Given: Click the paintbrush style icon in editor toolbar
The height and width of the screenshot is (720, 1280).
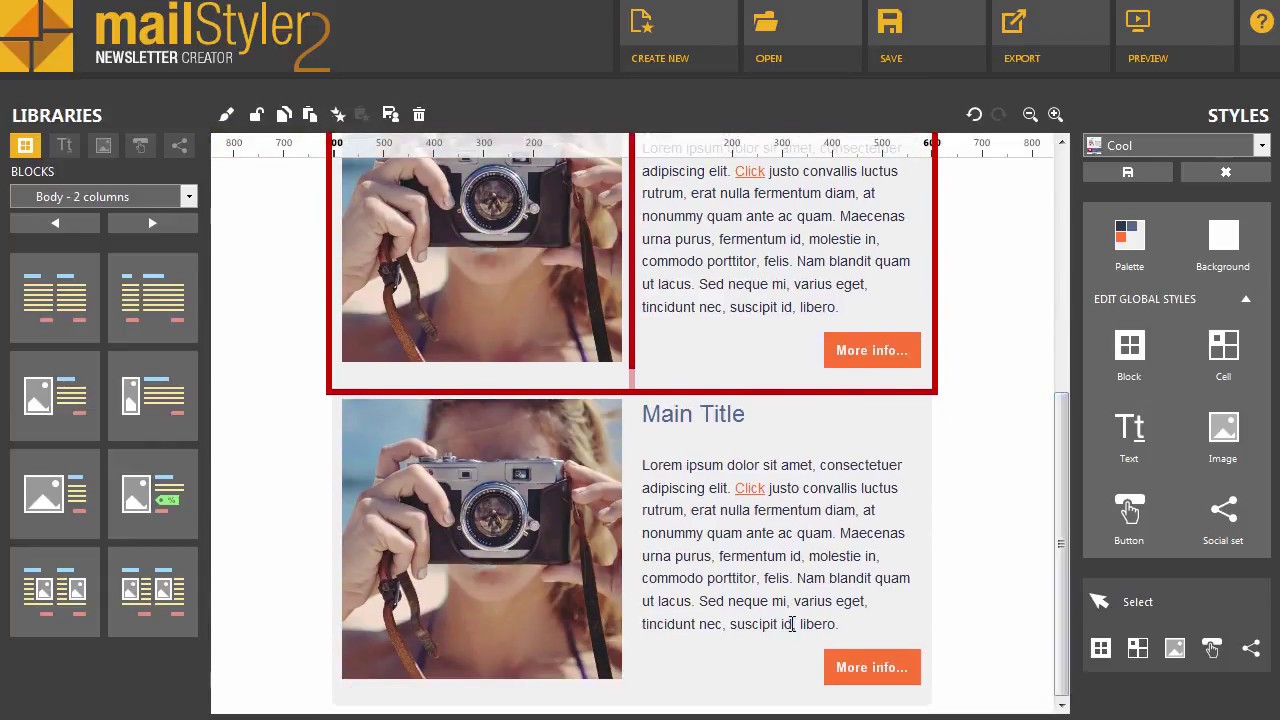Looking at the screenshot, I should [227, 114].
